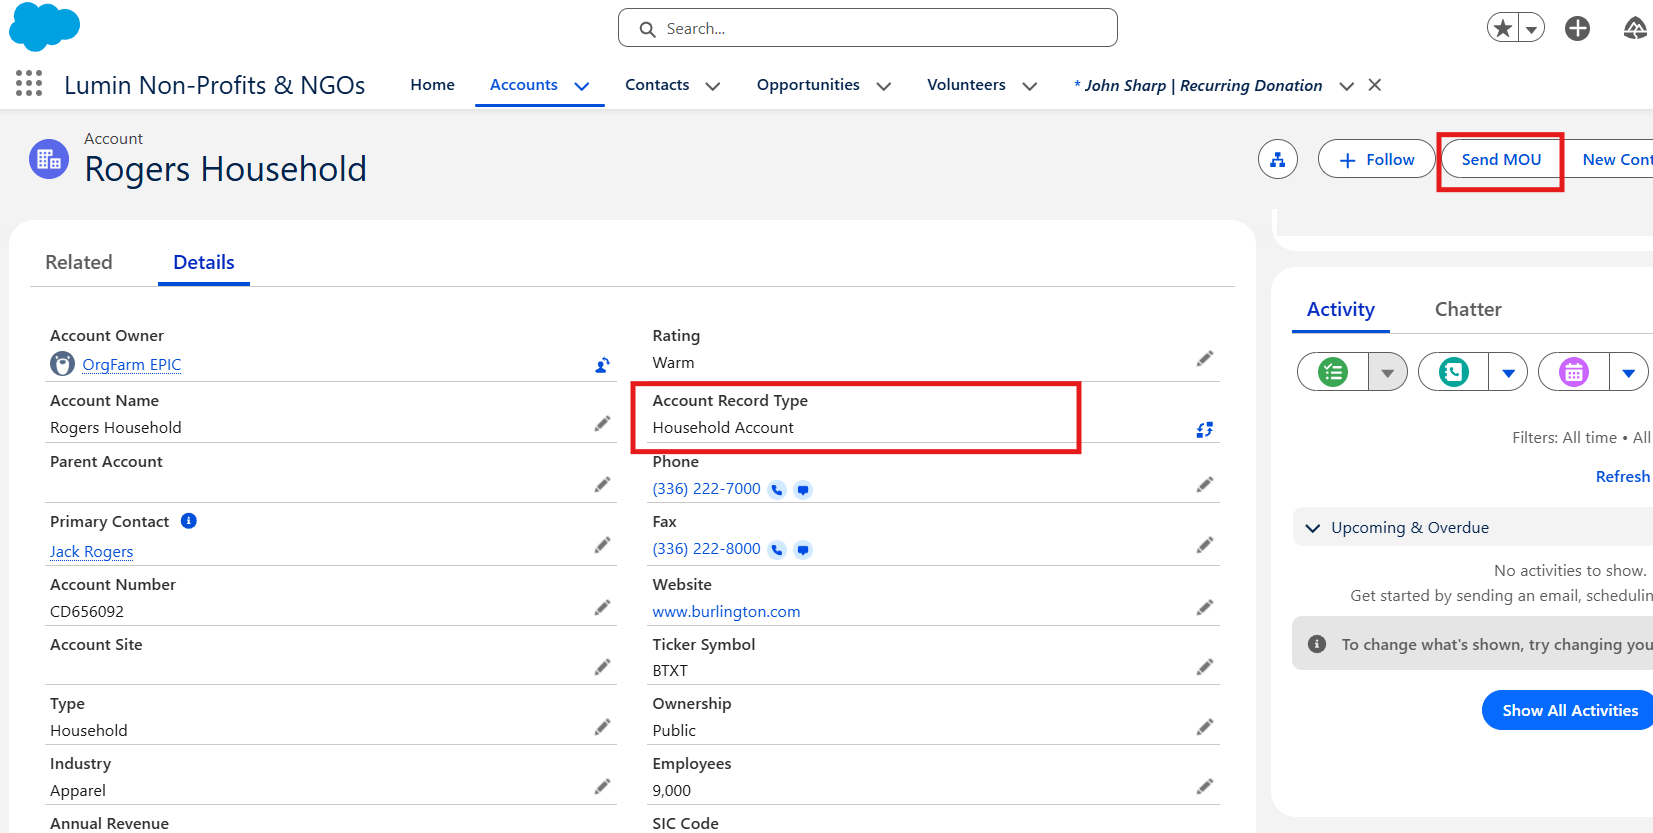
Task: Open the new event dropdown arrow
Action: 1629,372
